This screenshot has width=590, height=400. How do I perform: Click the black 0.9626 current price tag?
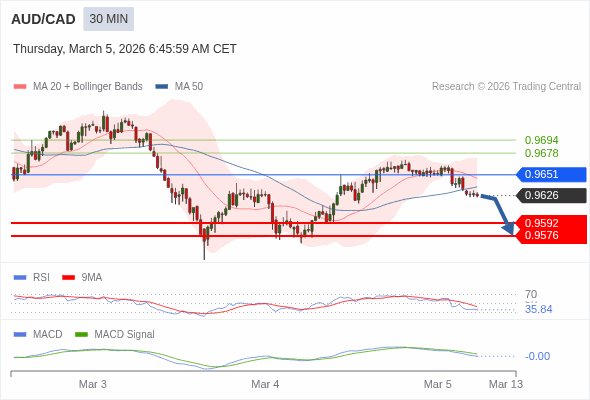(551, 196)
